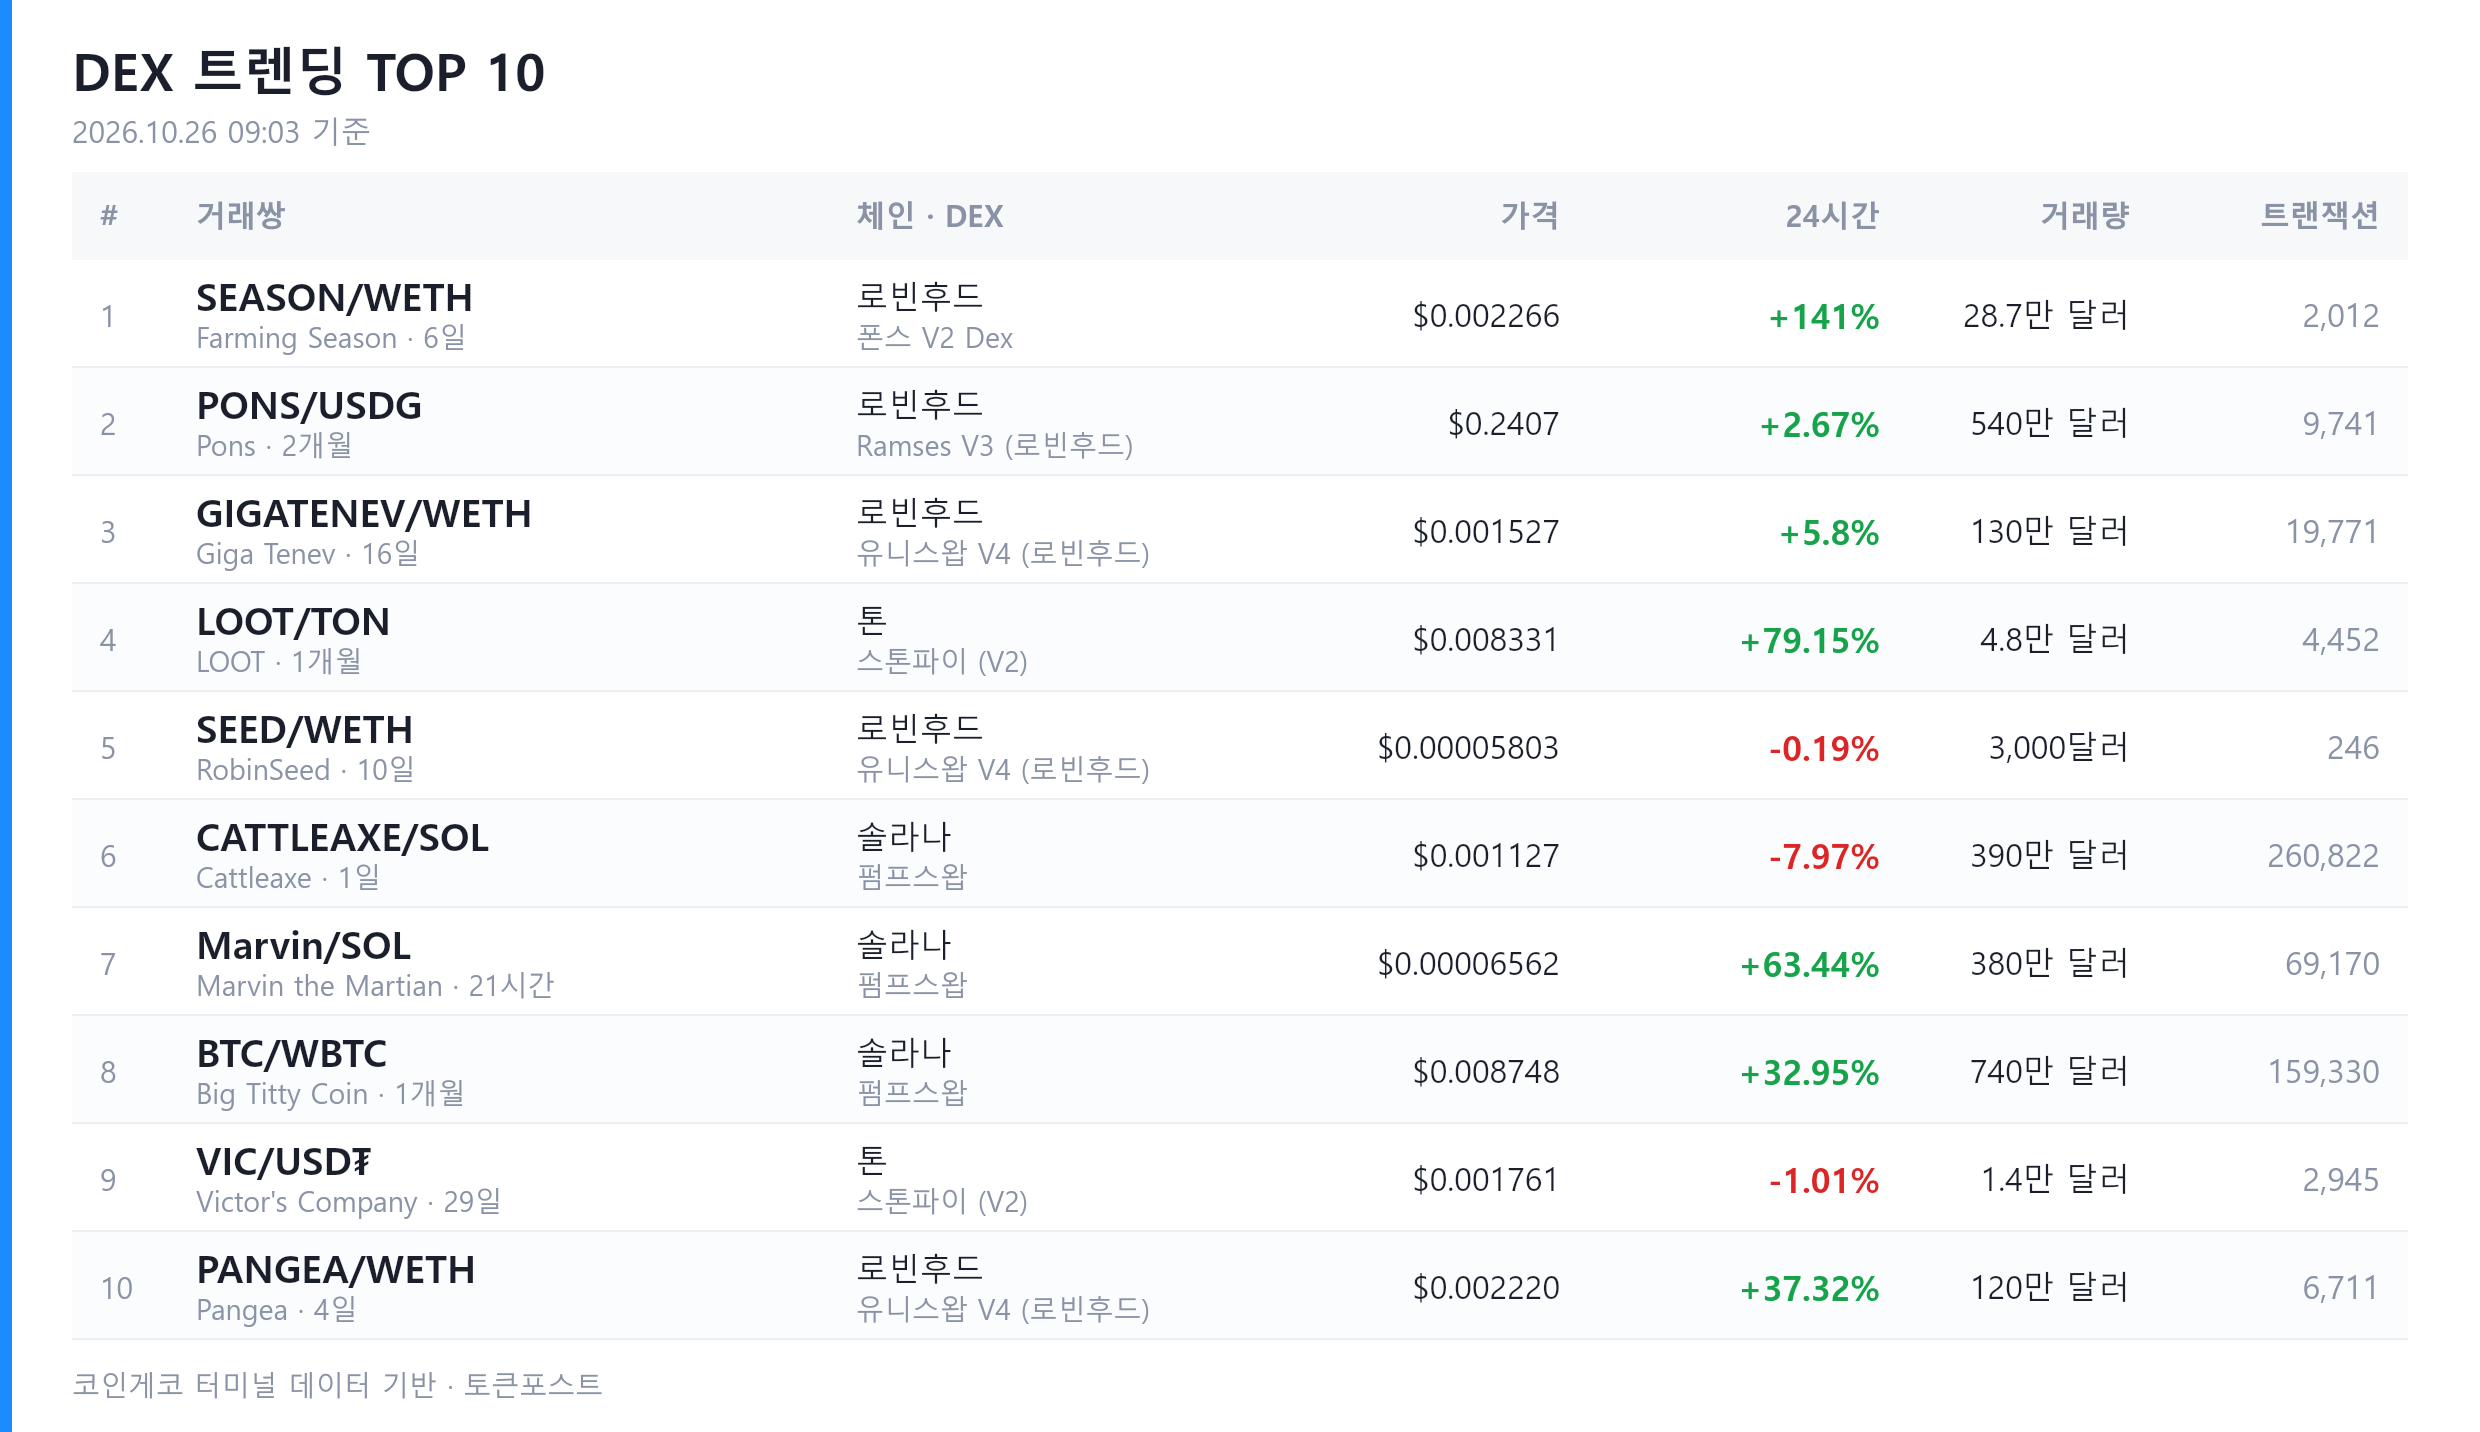Click the 코인게코 터미널 데이터 footer text

[x=337, y=1384]
